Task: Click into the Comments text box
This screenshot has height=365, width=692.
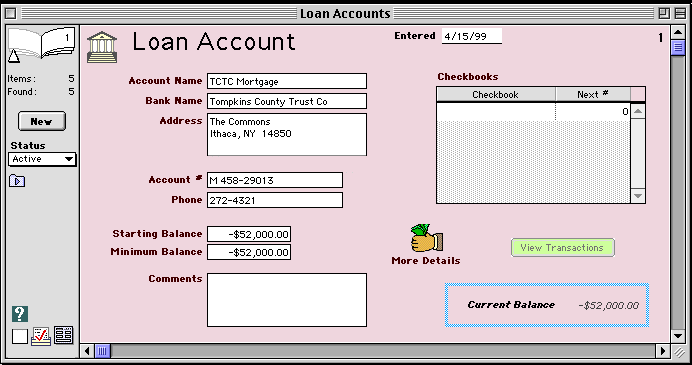Action: click(x=287, y=300)
